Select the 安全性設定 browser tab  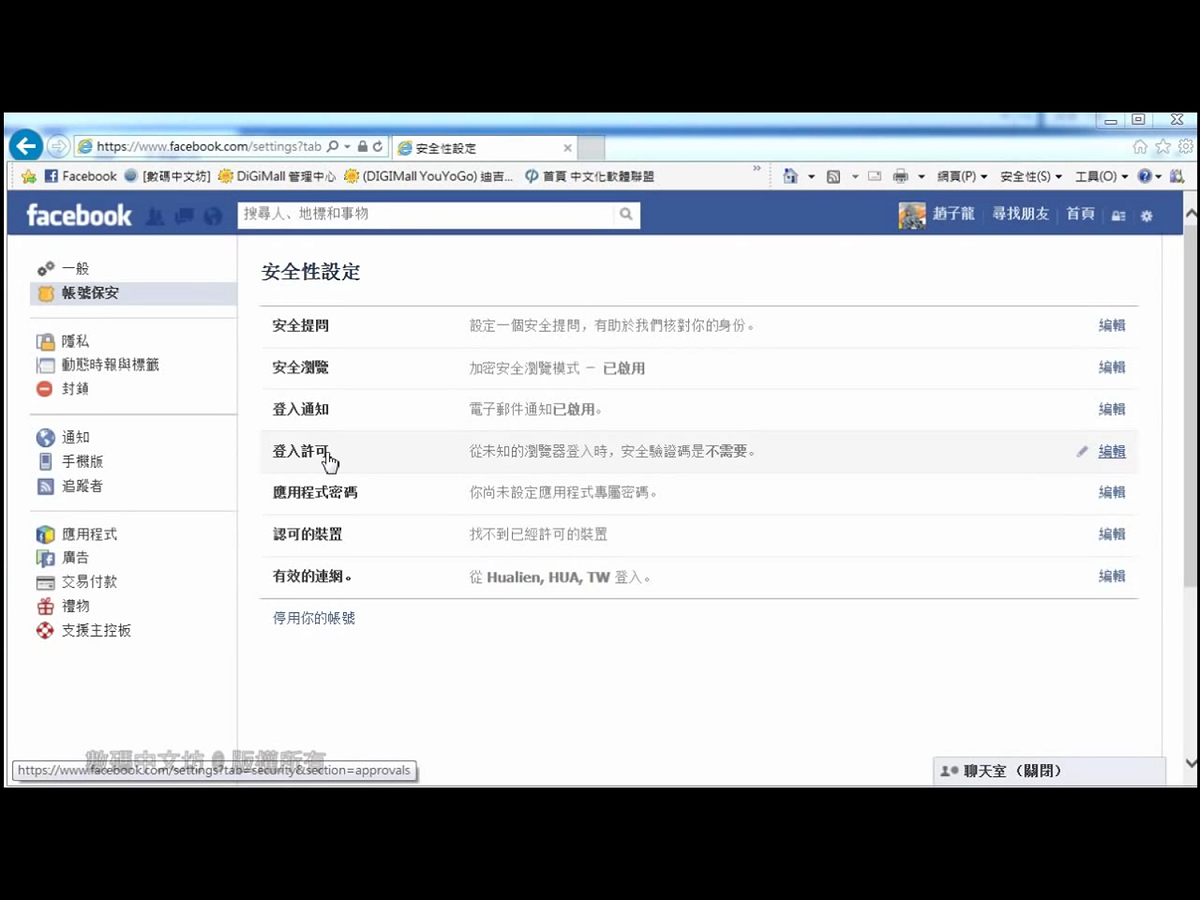[484, 148]
